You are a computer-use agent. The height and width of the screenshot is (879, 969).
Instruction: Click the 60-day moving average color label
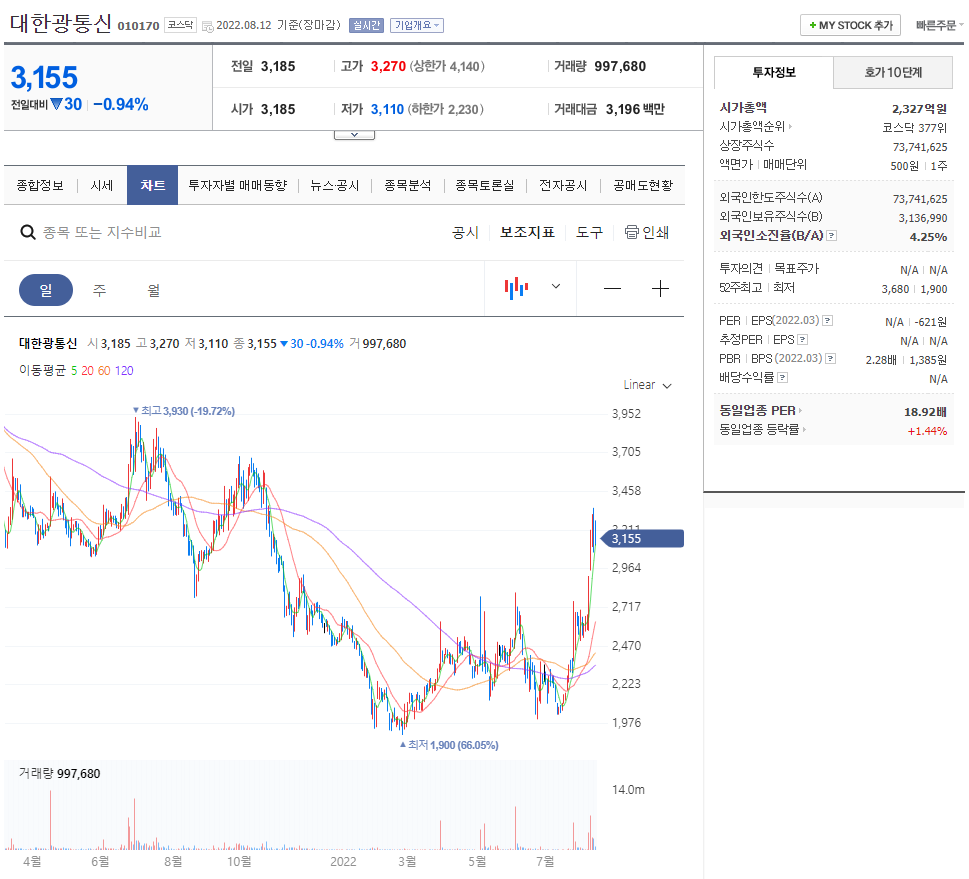tap(104, 370)
